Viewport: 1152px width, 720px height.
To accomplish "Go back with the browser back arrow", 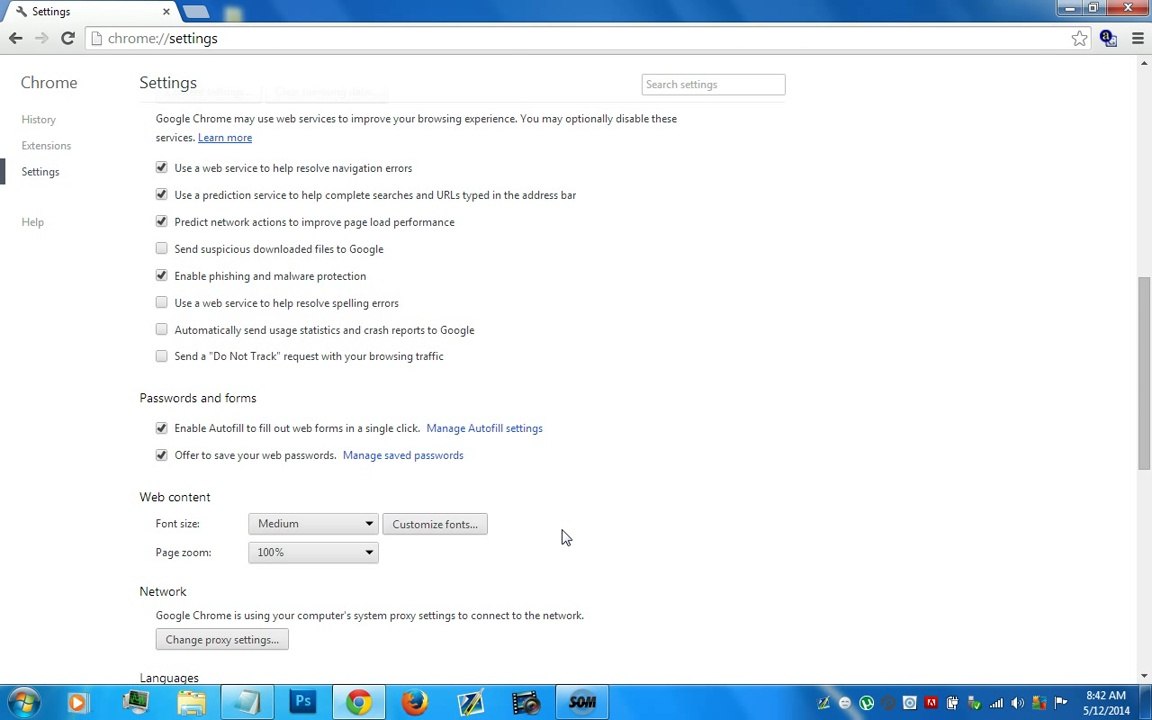I will pos(15,38).
